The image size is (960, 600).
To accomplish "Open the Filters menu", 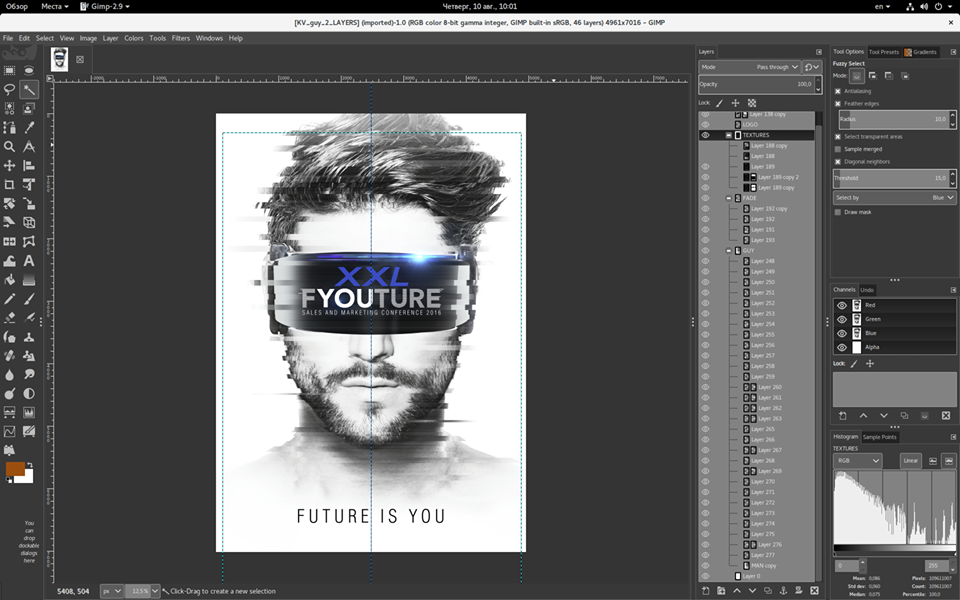I will [x=181, y=37].
